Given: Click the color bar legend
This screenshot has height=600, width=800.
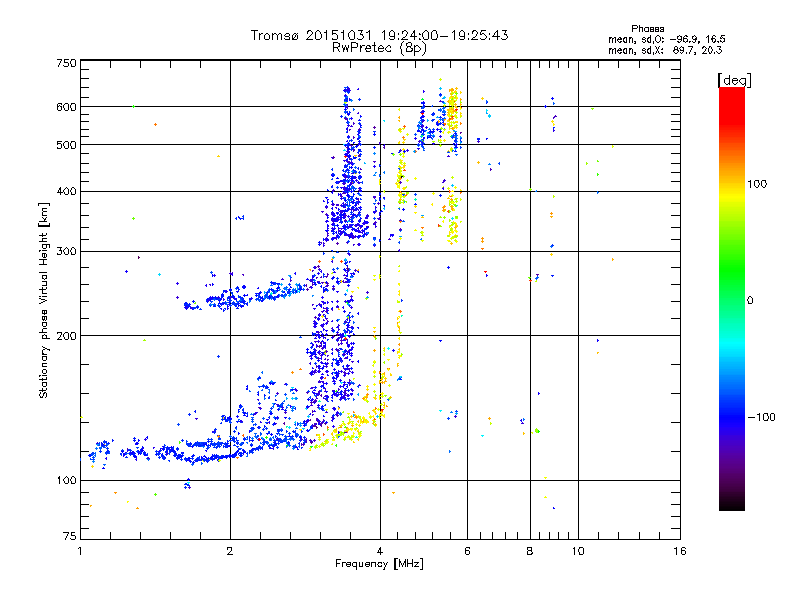Looking at the screenshot, I should [732, 299].
